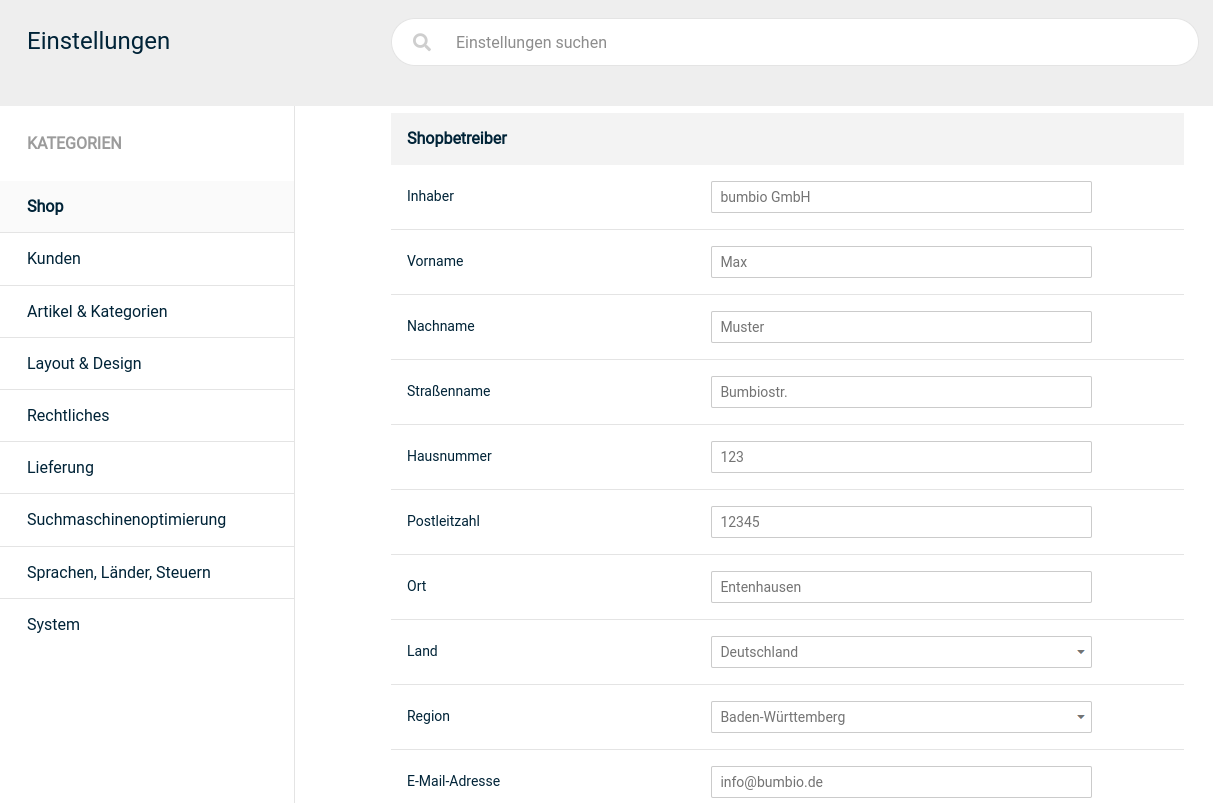
Task: Open the Kunden category
Action: click(54, 258)
